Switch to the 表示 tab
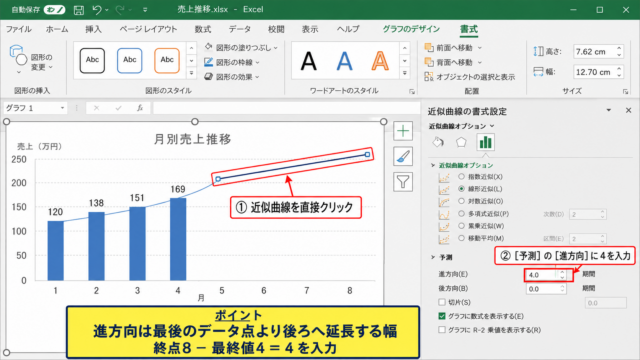Screen dimensions: 640x360 click(x=310, y=29)
